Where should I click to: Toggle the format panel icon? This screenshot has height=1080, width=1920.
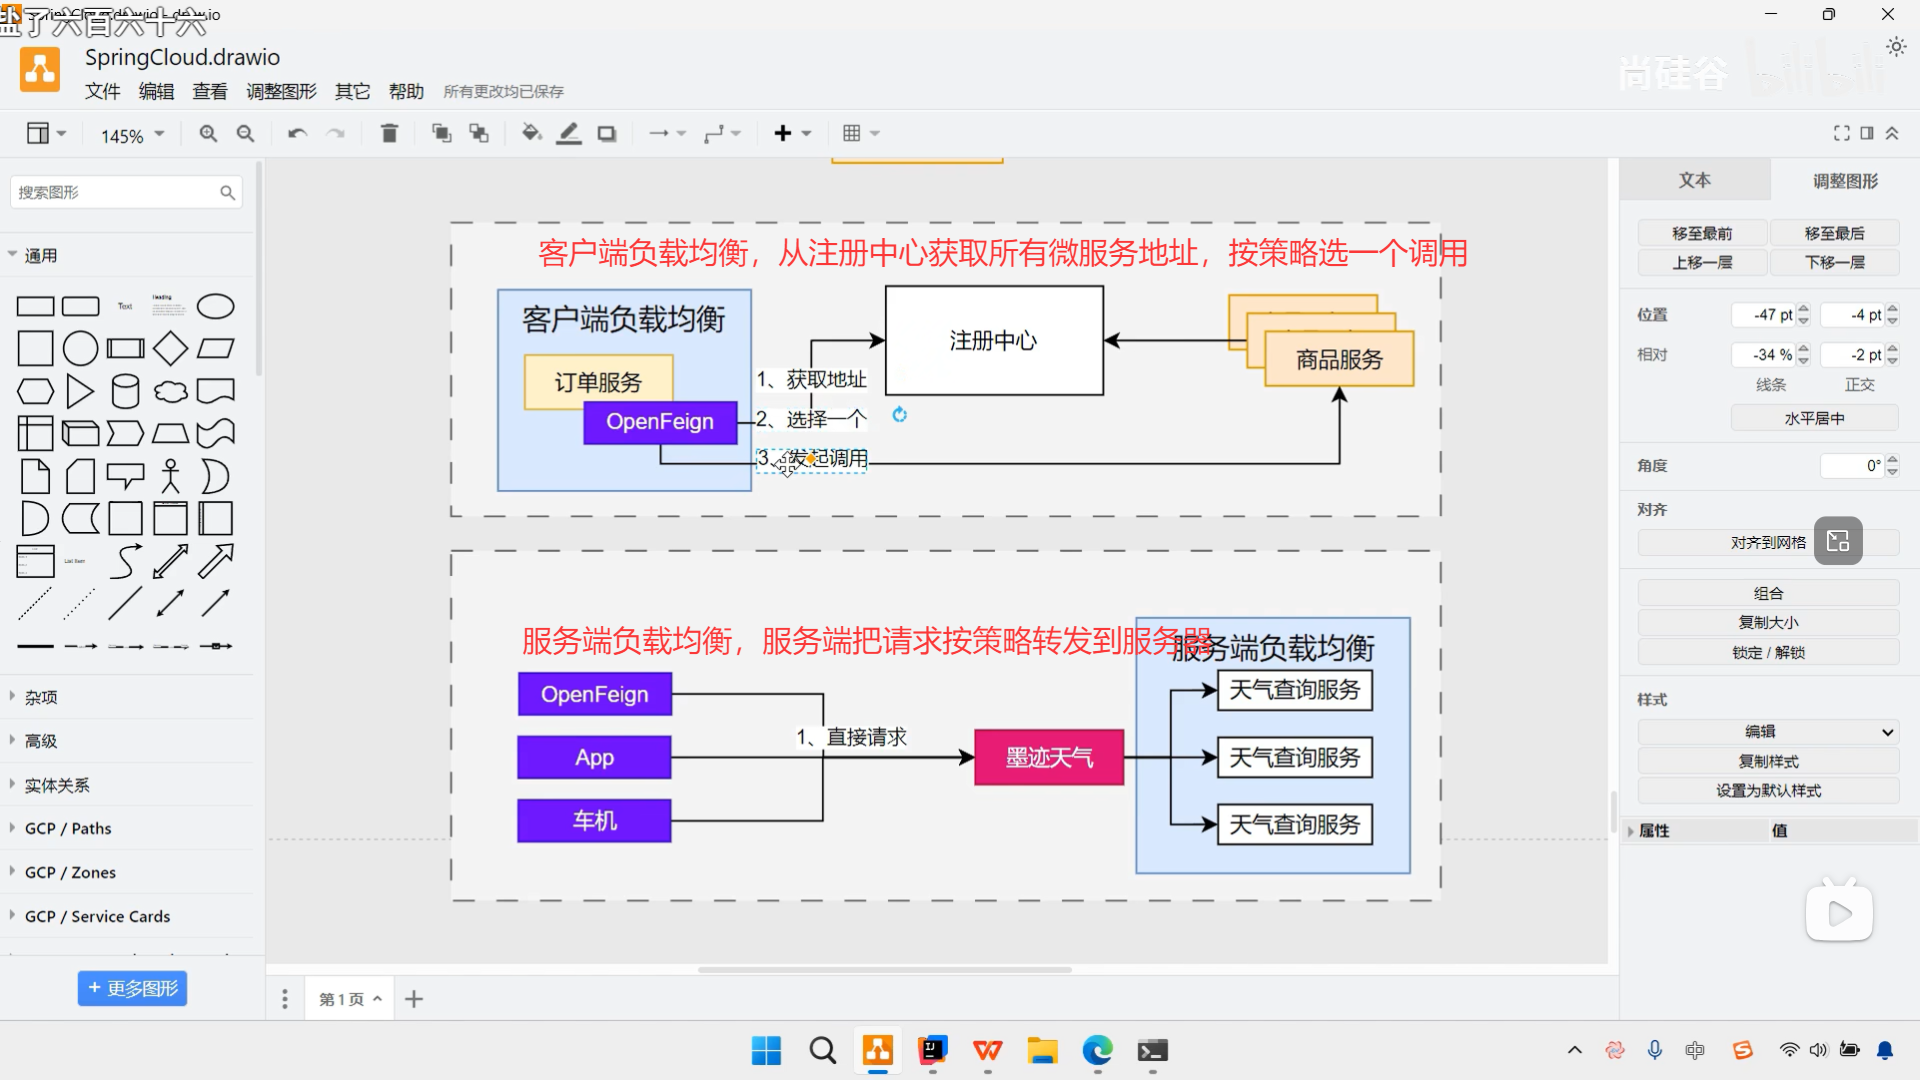click(1867, 133)
